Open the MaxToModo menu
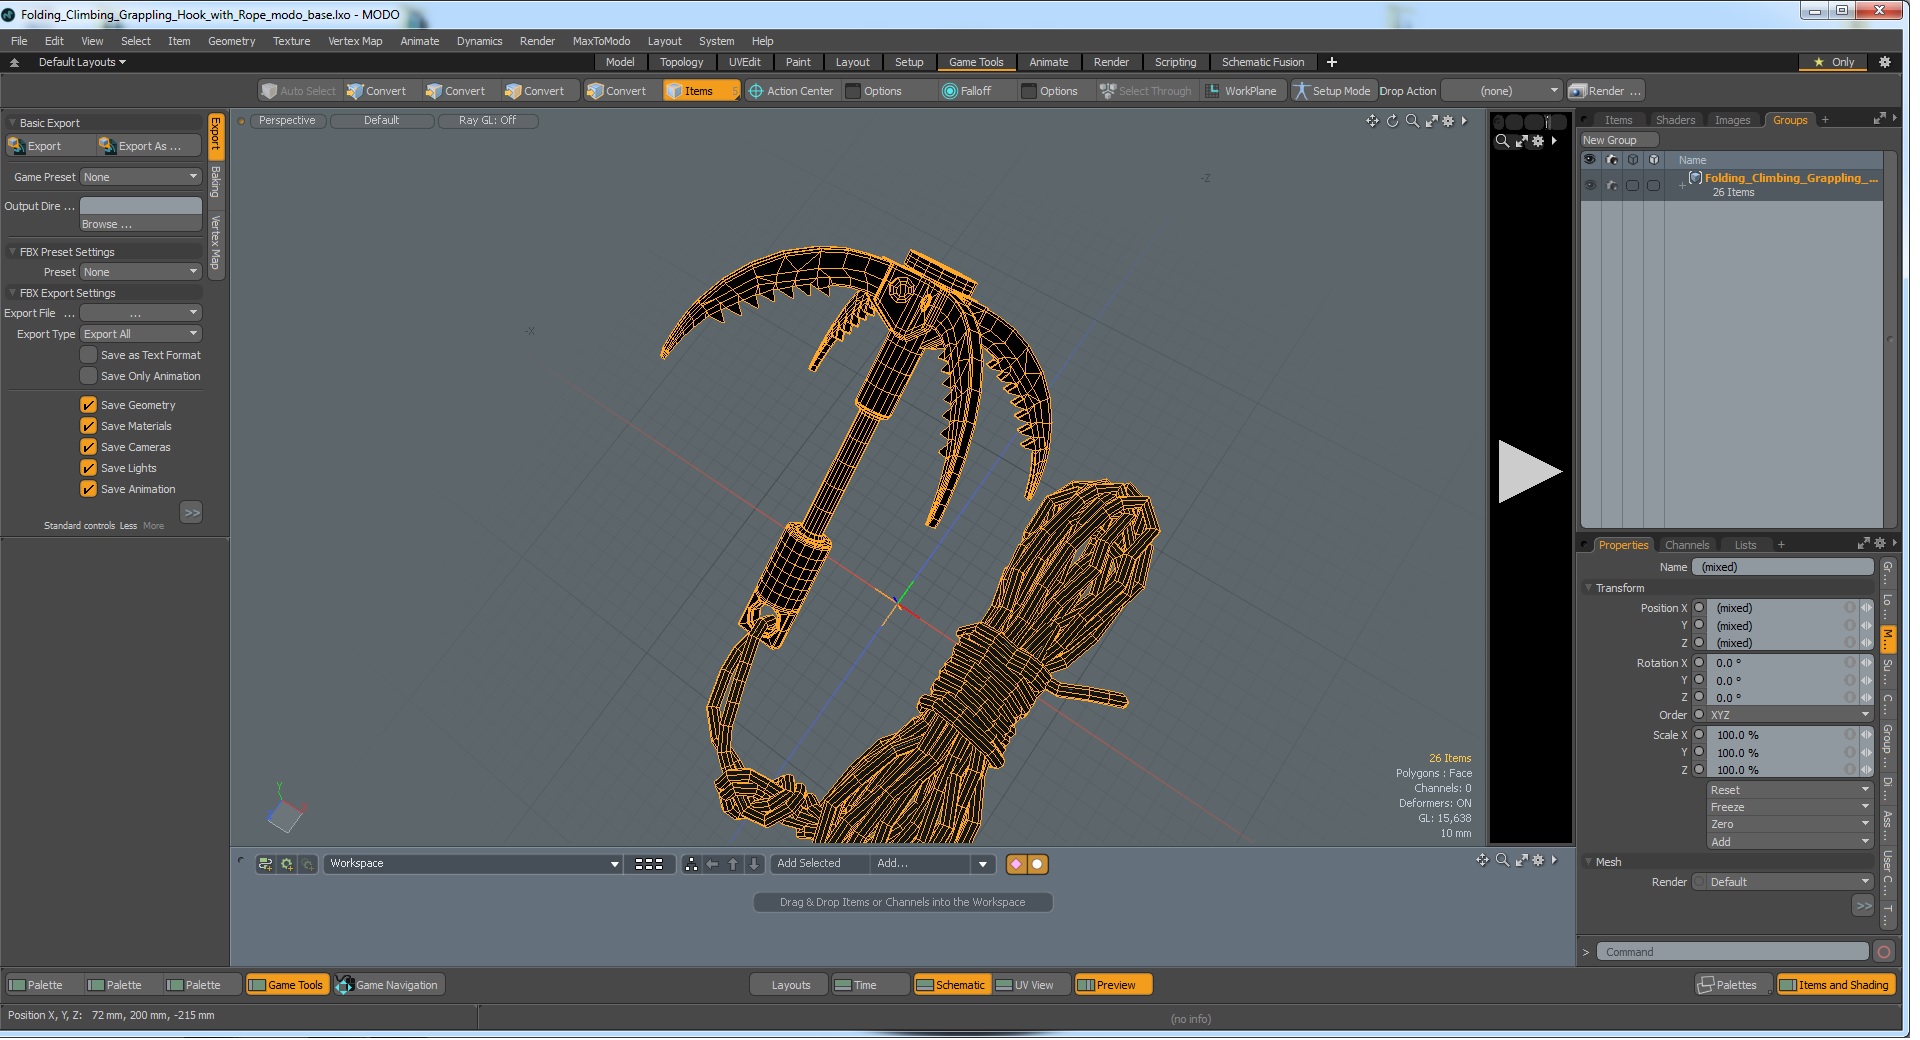Image resolution: width=1920 pixels, height=1040 pixels. tap(601, 41)
